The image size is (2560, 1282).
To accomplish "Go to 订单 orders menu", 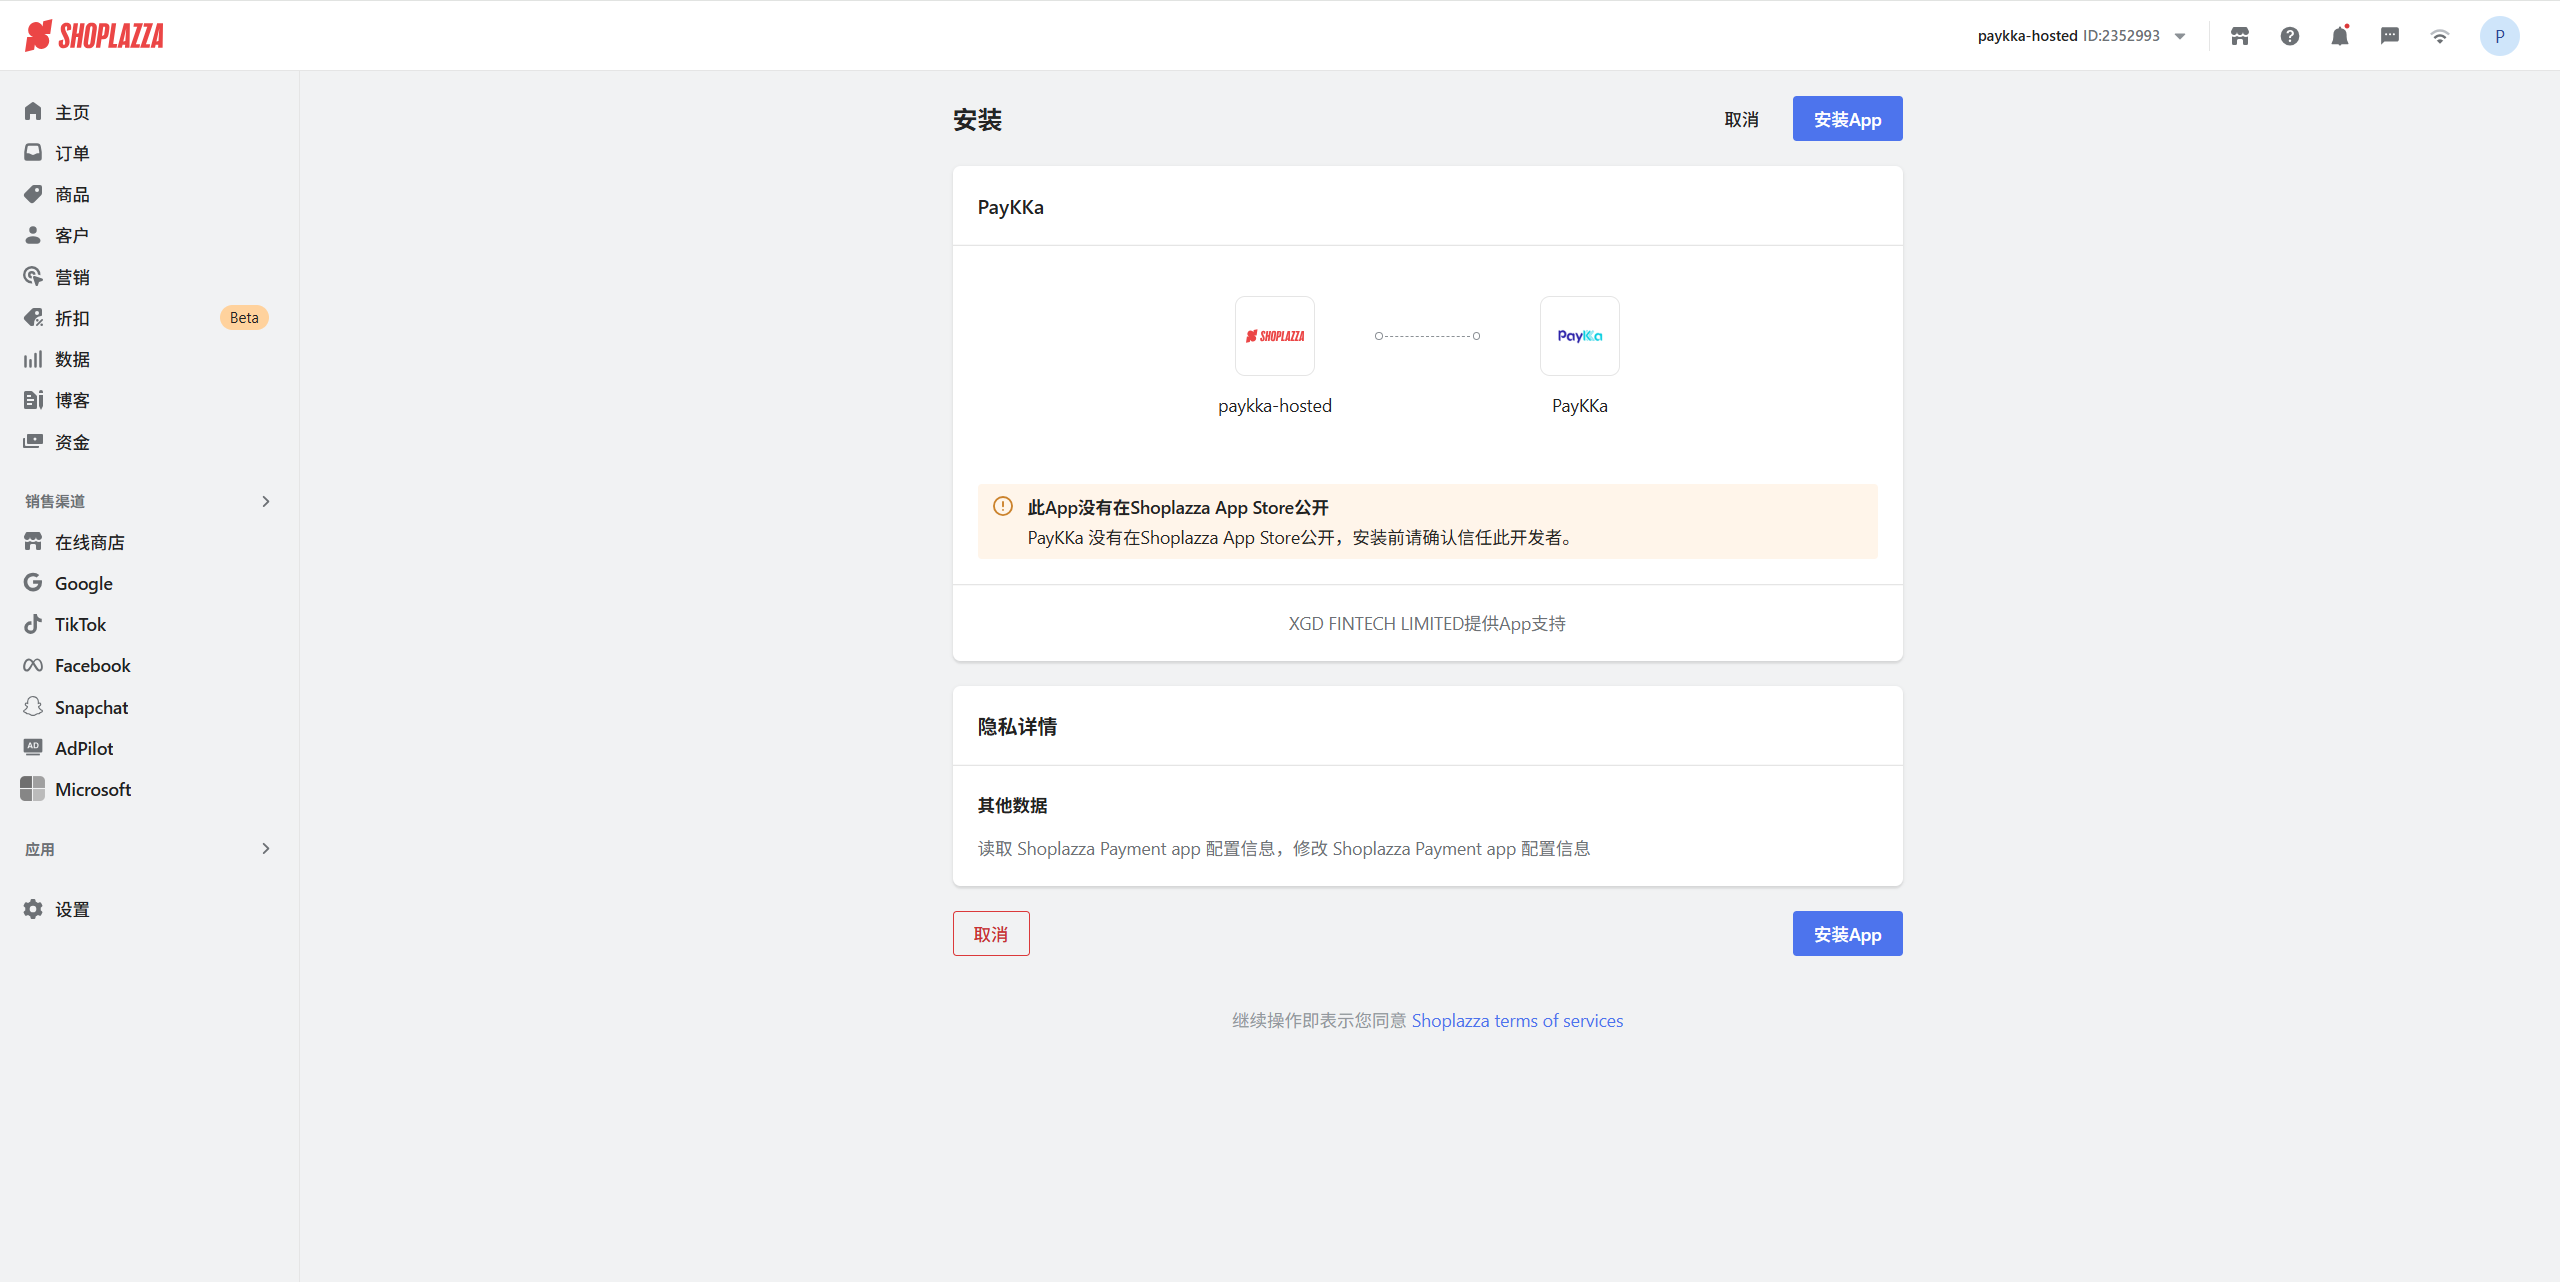I will tap(72, 153).
